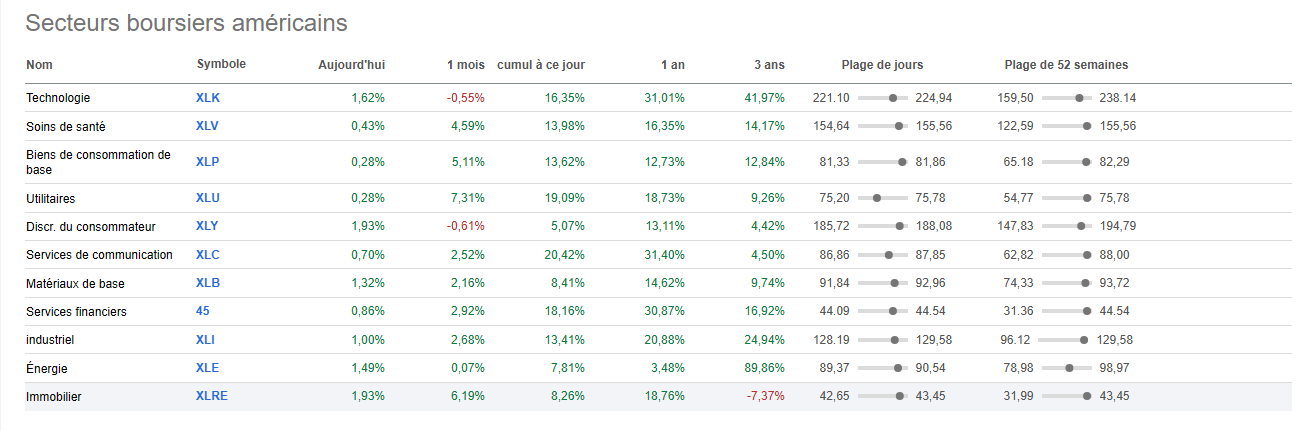
Task: Sort by the 1 mois column header
Action: [465, 65]
